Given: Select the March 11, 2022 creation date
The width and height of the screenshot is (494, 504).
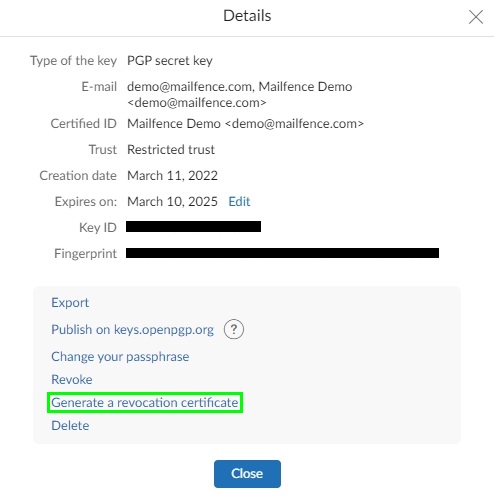Looking at the screenshot, I should 172,176.
